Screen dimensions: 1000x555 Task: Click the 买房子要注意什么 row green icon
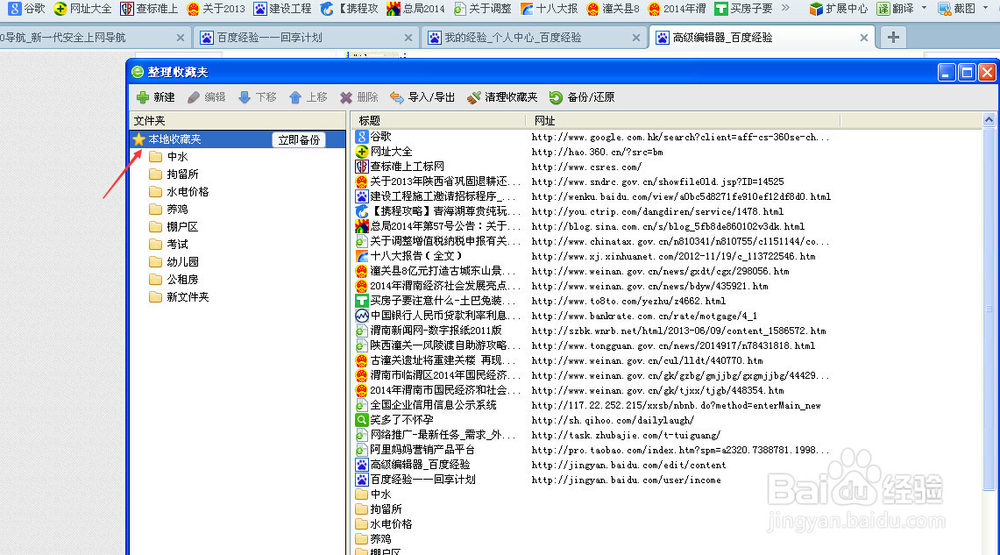362,300
